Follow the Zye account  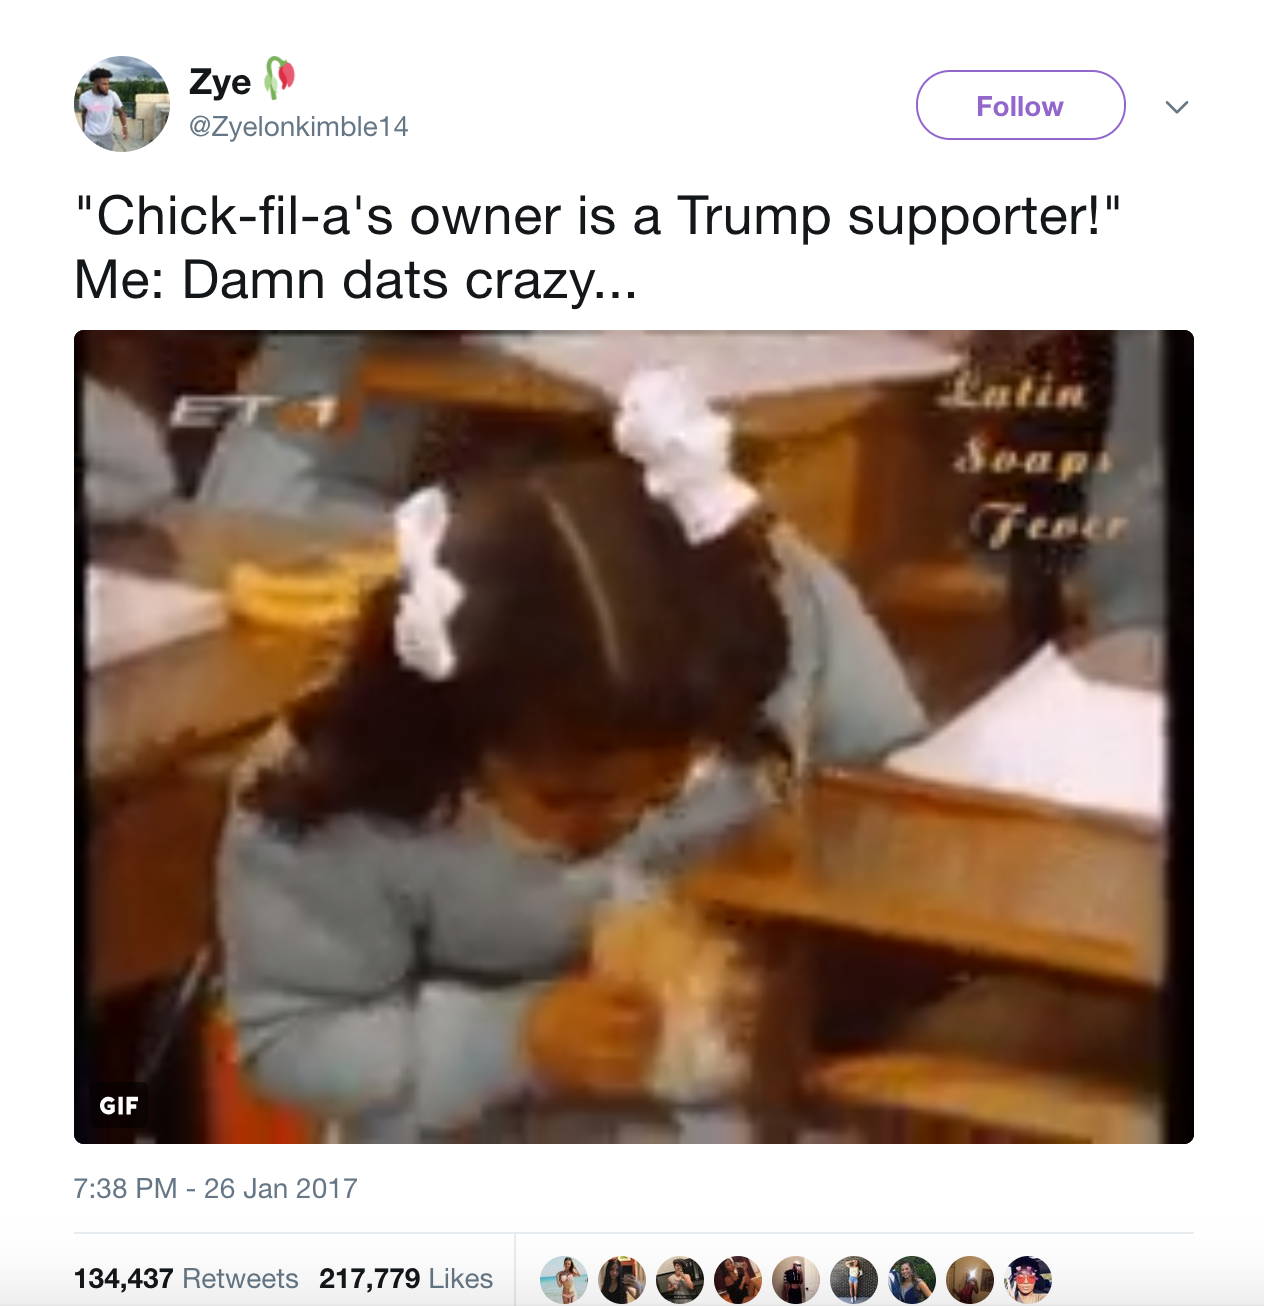pyautogui.click(x=1021, y=105)
